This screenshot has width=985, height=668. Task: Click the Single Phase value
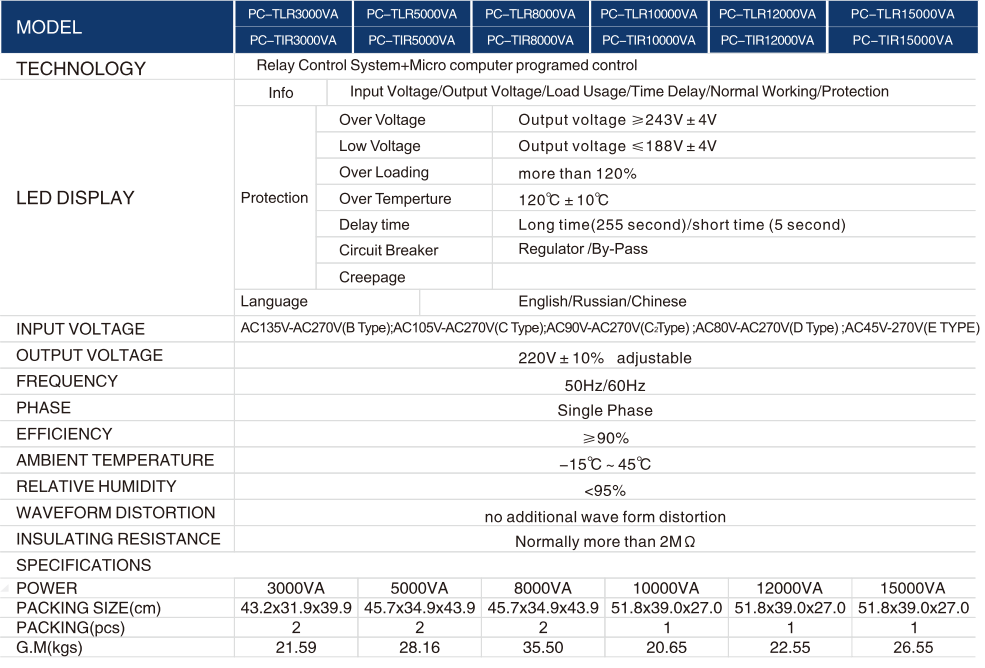(x=604, y=411)
